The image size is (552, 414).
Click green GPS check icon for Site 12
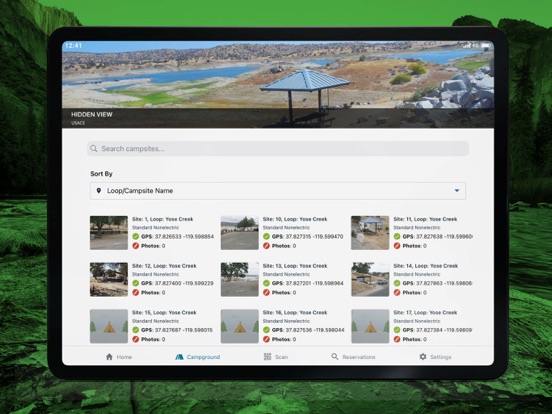(136, 283)
